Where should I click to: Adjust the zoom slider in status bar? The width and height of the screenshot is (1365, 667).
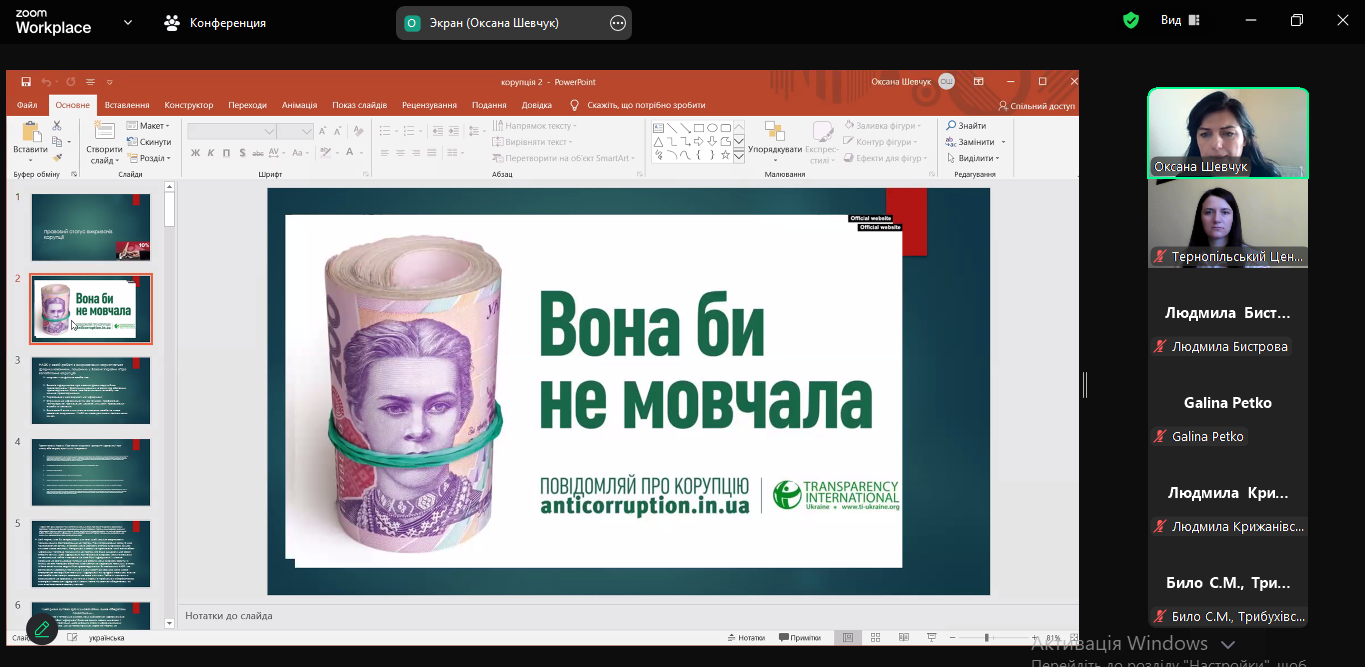(987, 638)
